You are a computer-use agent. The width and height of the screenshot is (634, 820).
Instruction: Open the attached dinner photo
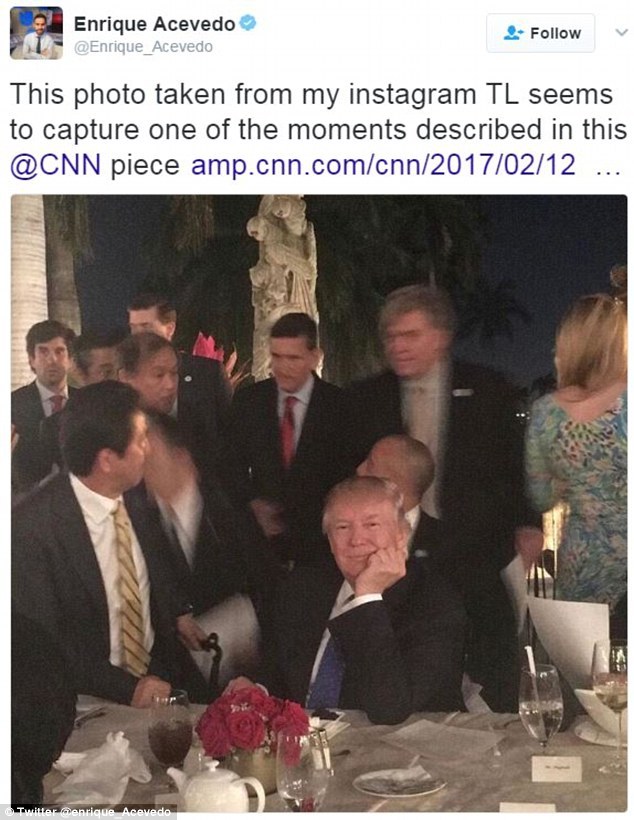coord(319,503)
